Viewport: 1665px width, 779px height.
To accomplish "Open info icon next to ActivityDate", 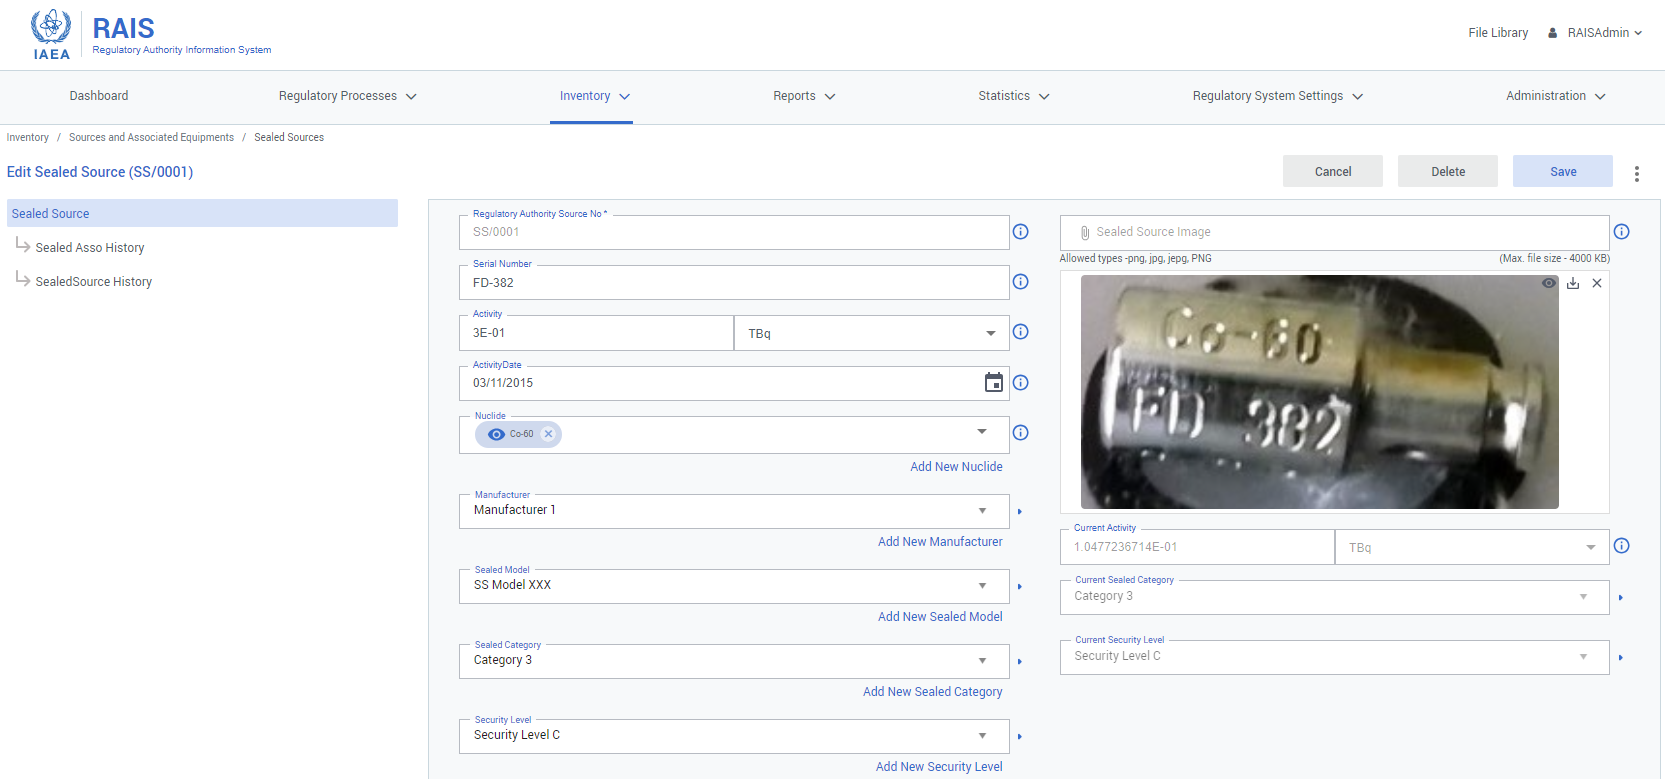I will 1020,382.
